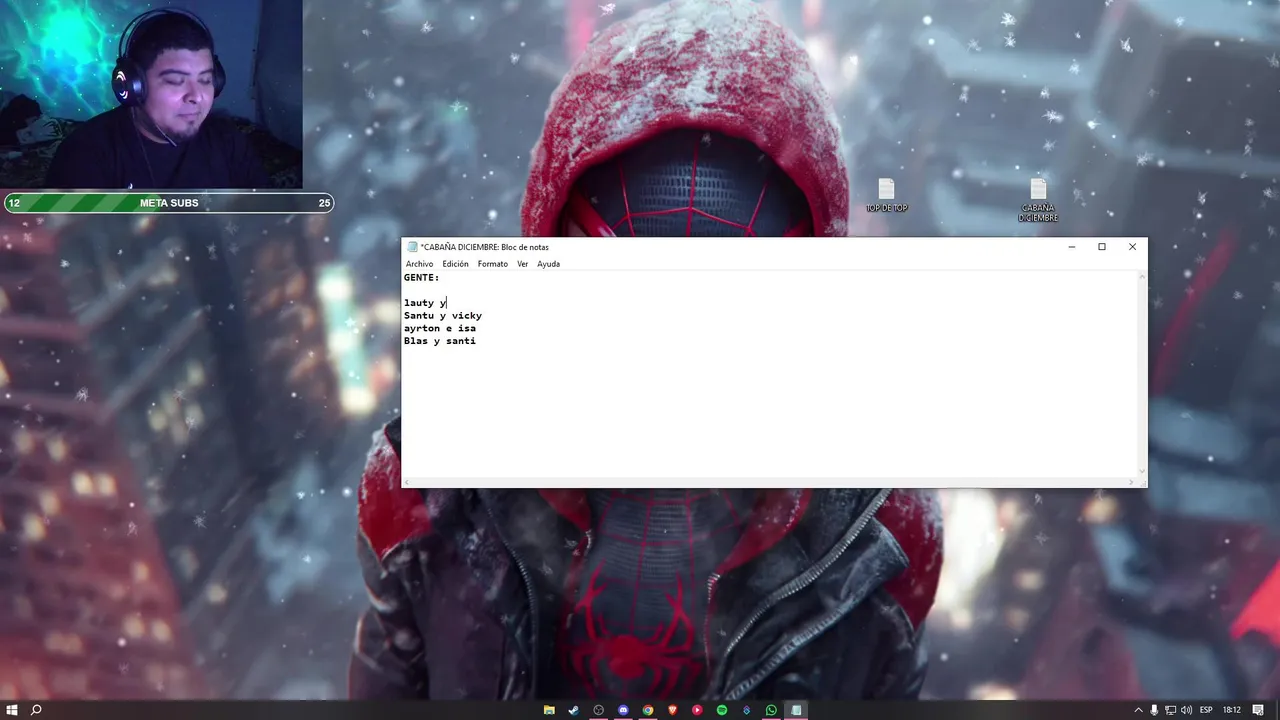Switch to Notepad taskbar button

(x=796, y=710)
